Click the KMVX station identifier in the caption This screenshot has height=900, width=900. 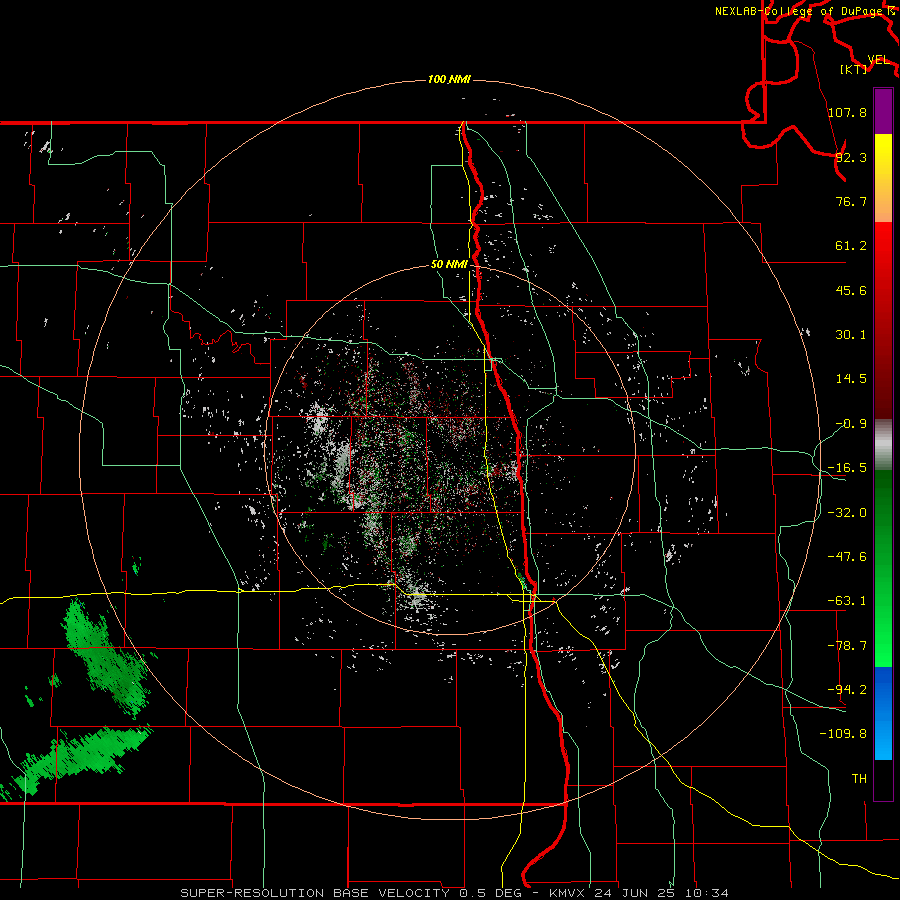567,893
